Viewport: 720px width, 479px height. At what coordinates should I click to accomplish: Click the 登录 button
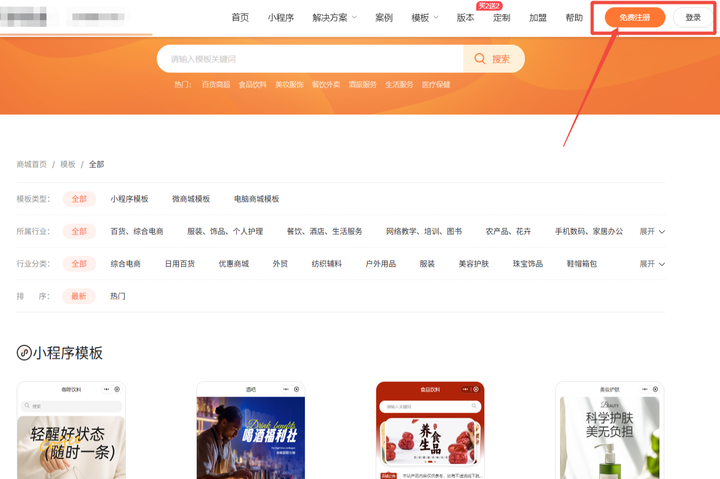pos(693,17)
